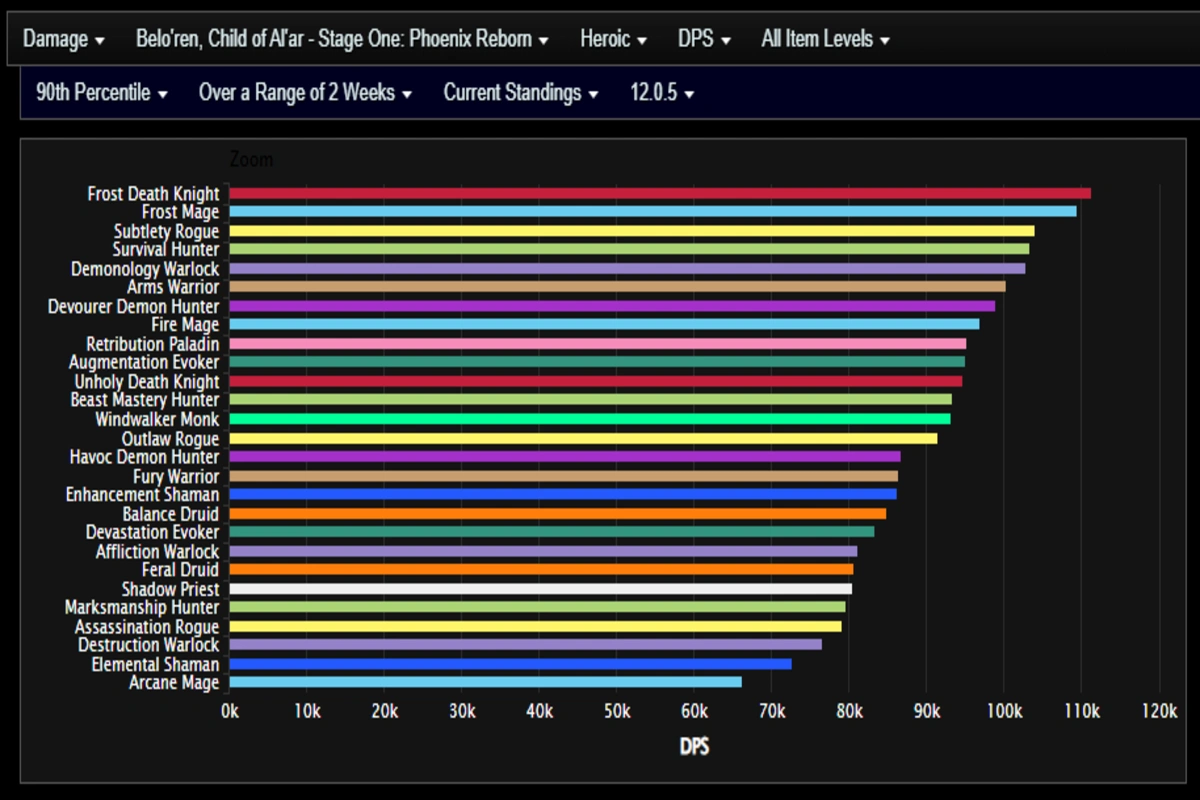Click the 100k axis tick label
Image resolution: width=1200 pixels, height=800 pixels.
pos(1004,710)
